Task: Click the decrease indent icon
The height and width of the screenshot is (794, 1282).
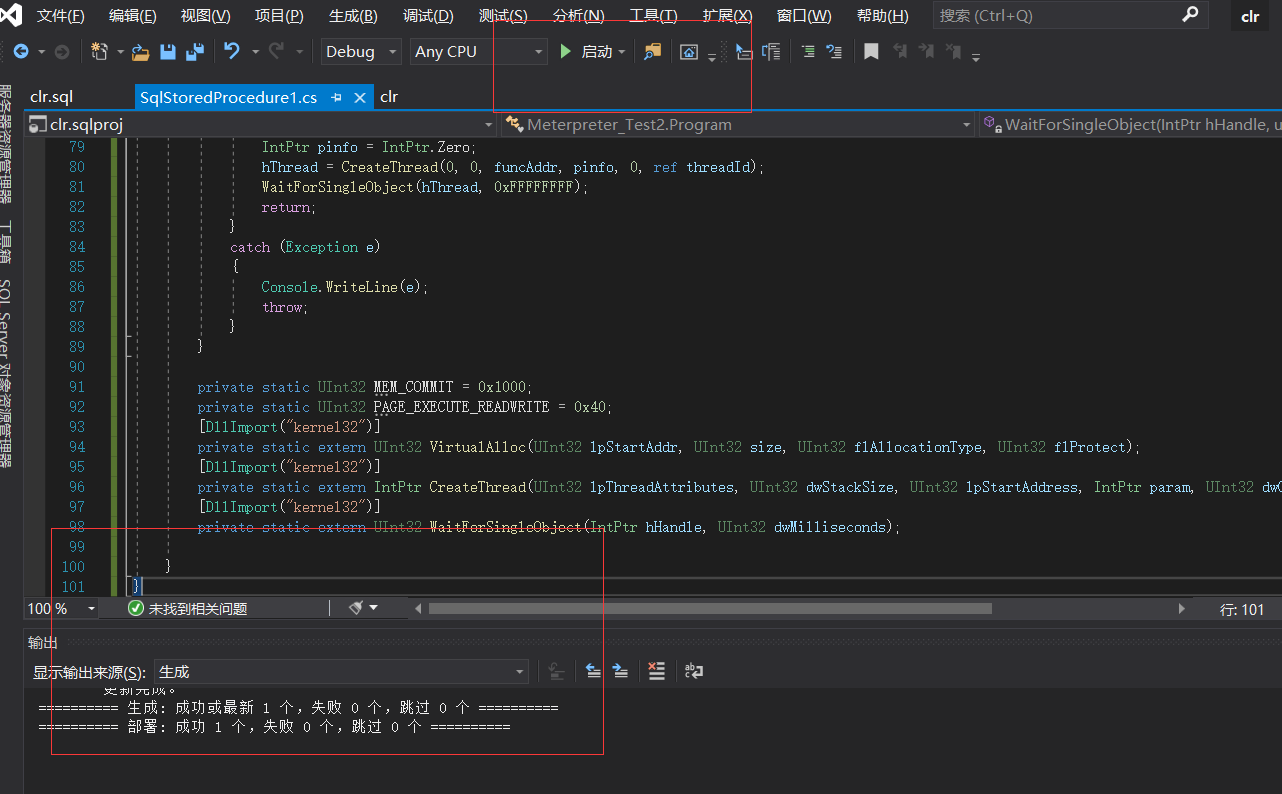Action: point(808,52)
